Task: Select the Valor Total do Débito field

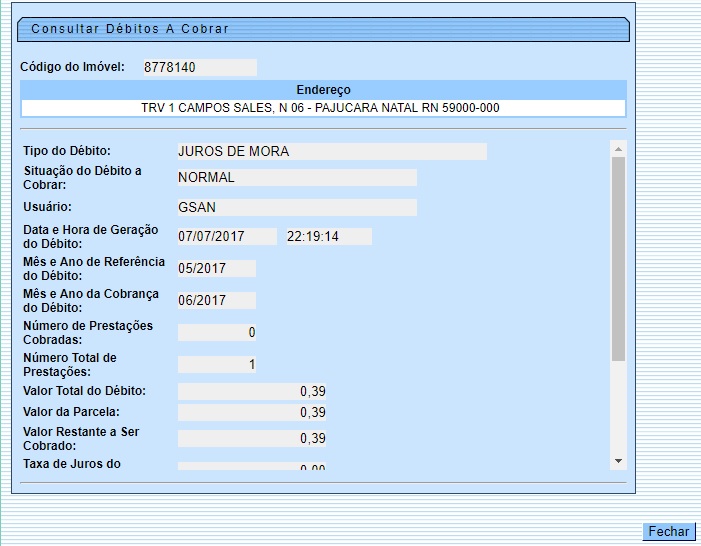Action: (x=251, y=391)
